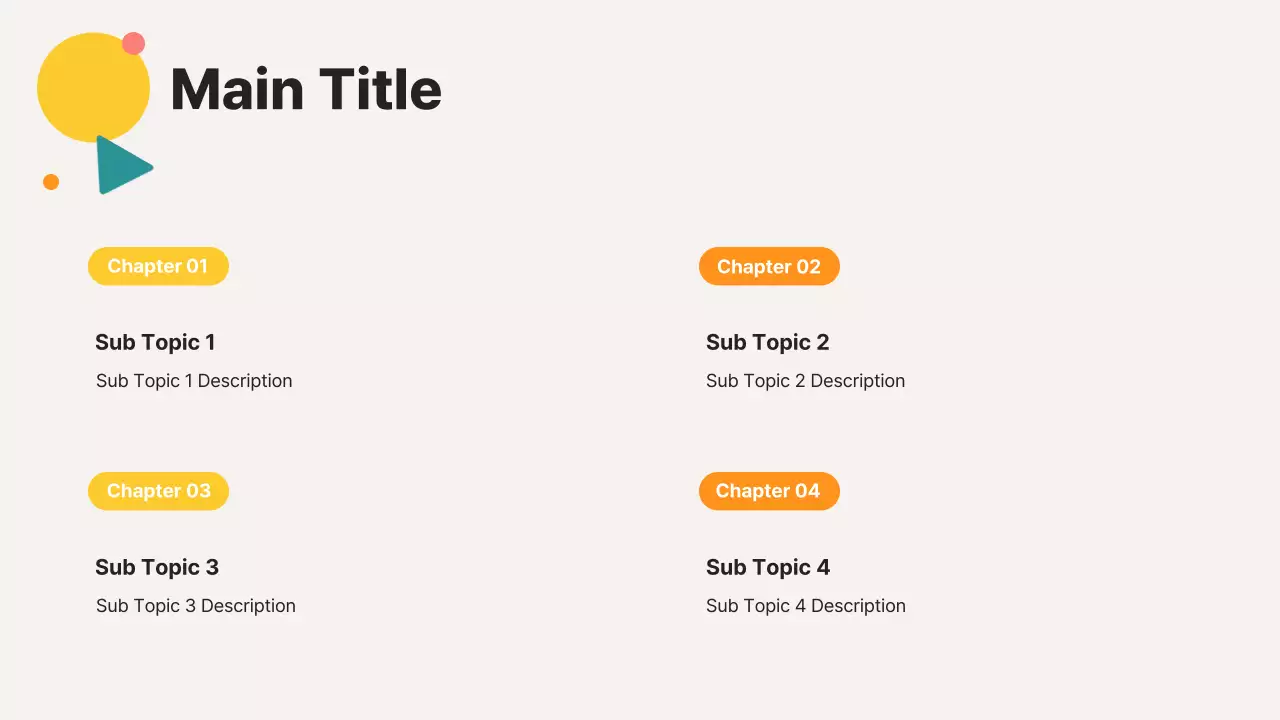Select the "Sub Topic 3" bold heading
1280x720 pixels.
pyautogui.click(x=157, y=567)
